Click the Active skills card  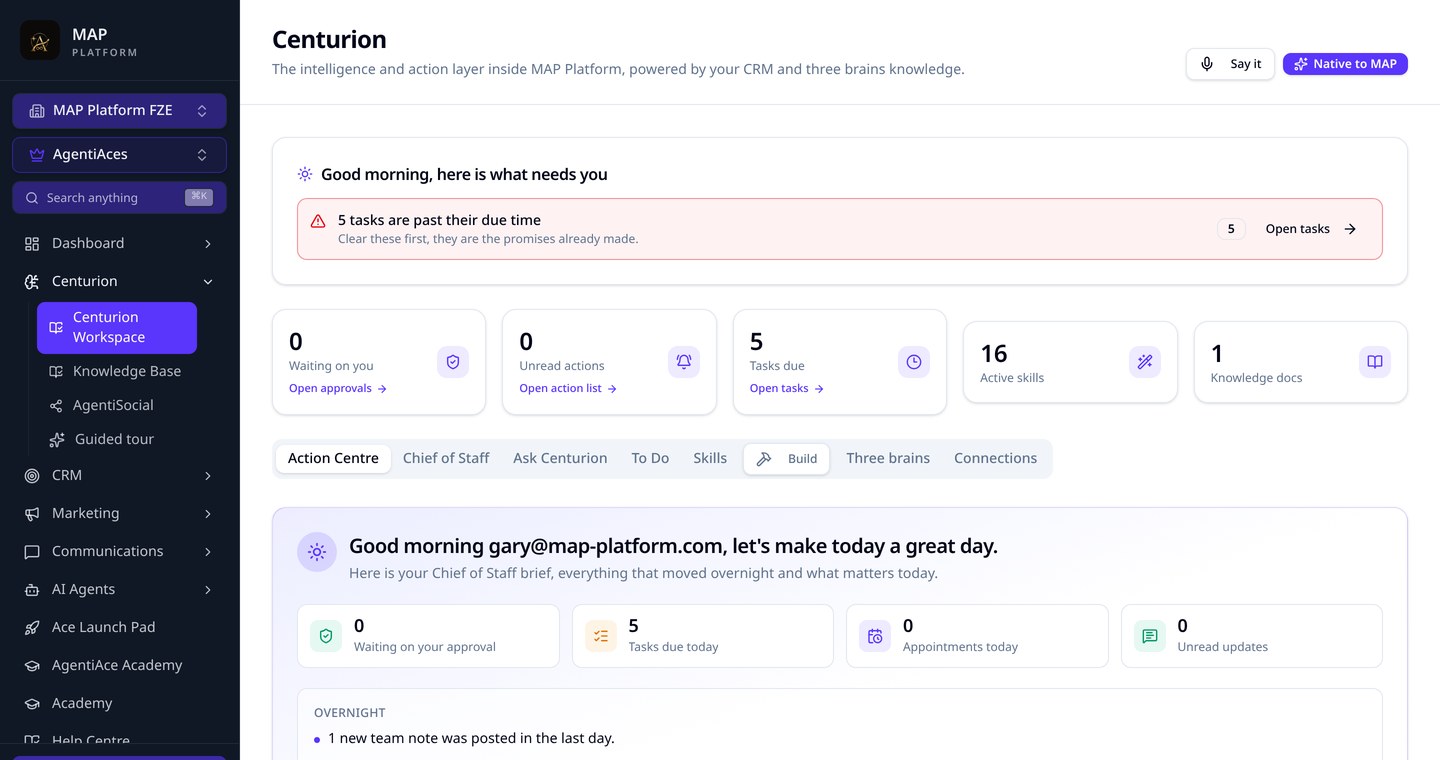[x=1070, y=362]
